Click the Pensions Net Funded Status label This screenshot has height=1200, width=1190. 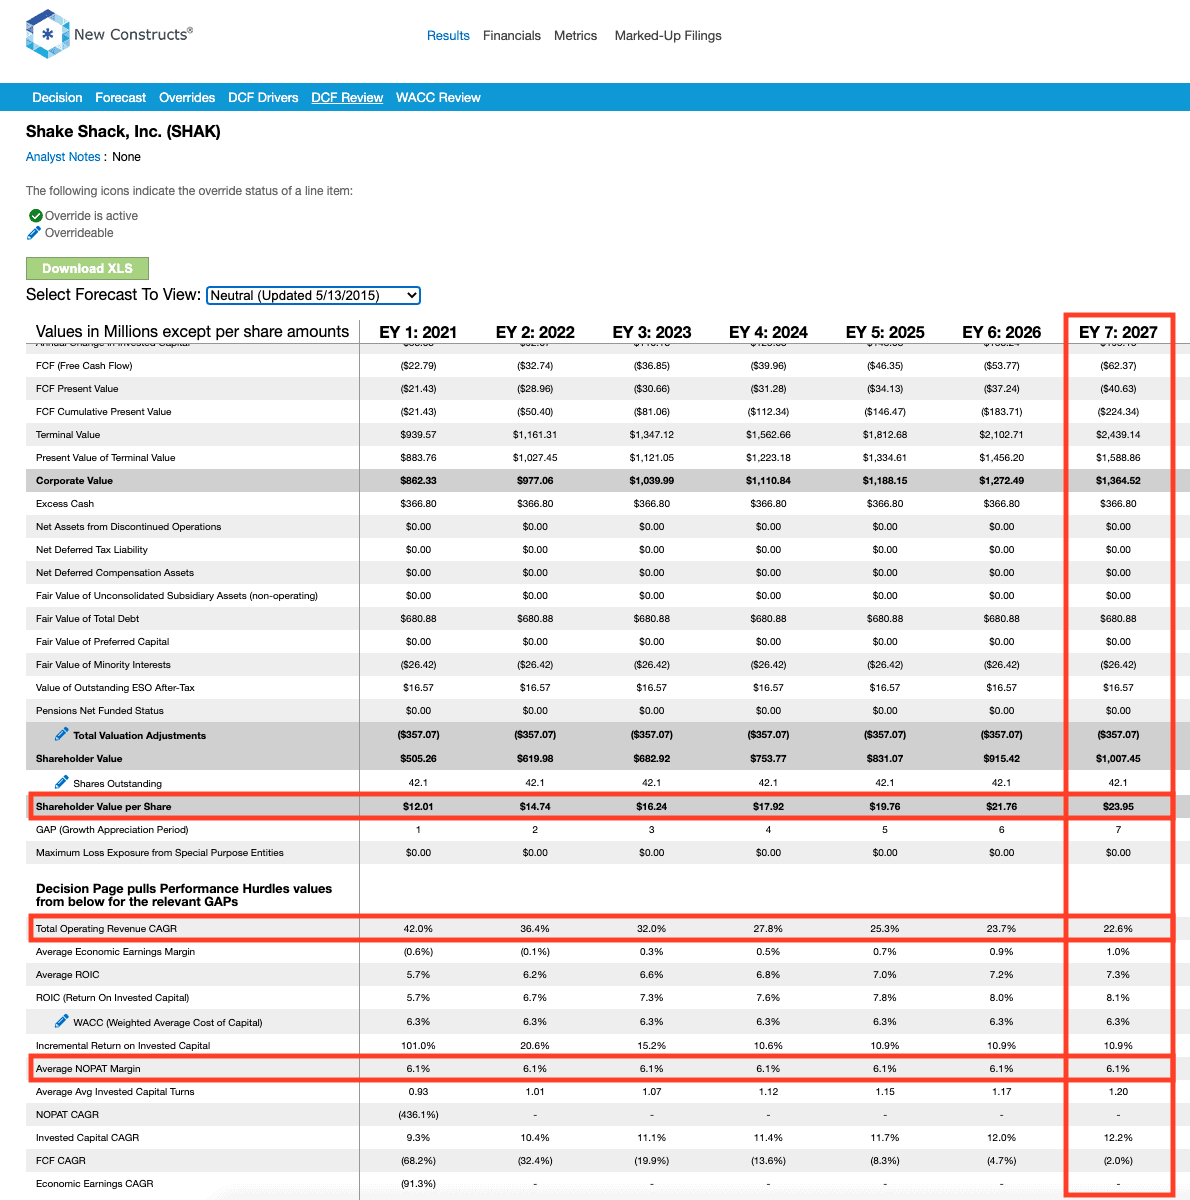point(100,711)
